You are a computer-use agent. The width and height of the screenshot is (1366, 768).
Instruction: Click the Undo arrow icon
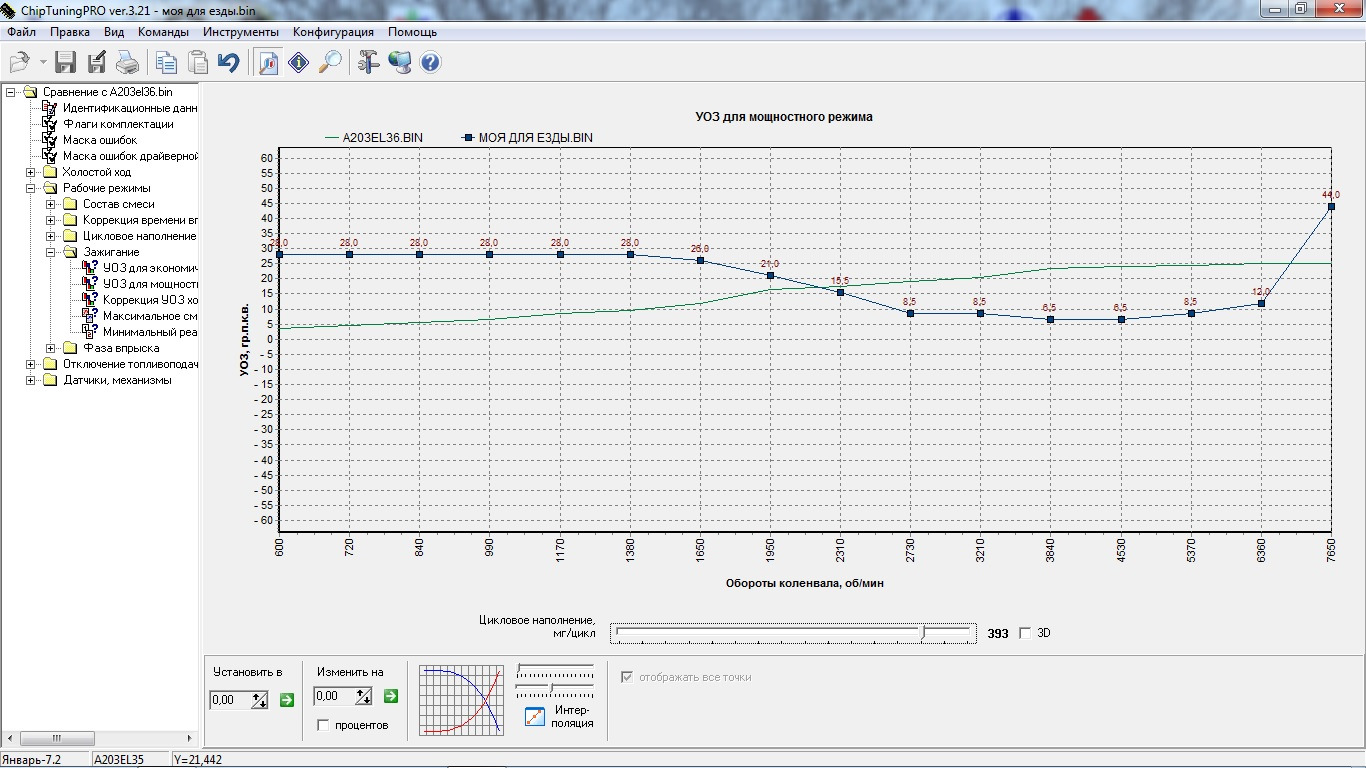[x=229, y=63]
